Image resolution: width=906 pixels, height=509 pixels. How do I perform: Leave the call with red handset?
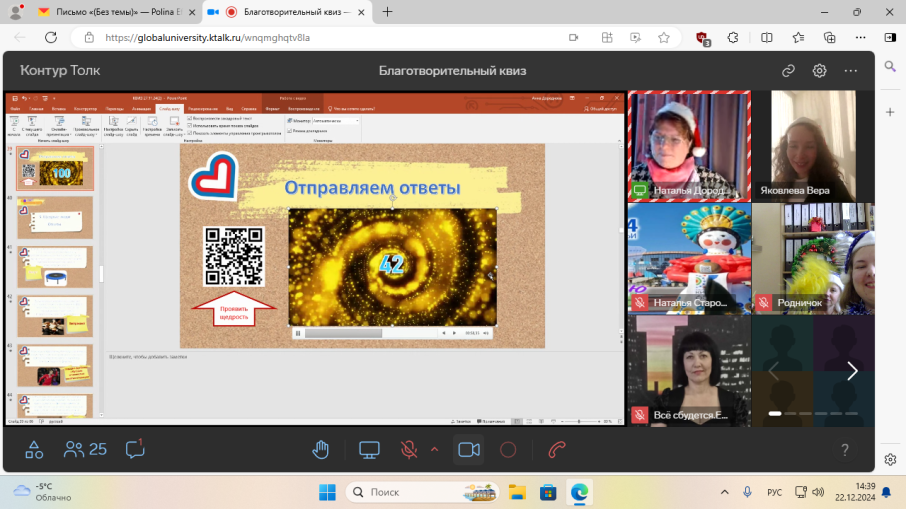[557, 449]
